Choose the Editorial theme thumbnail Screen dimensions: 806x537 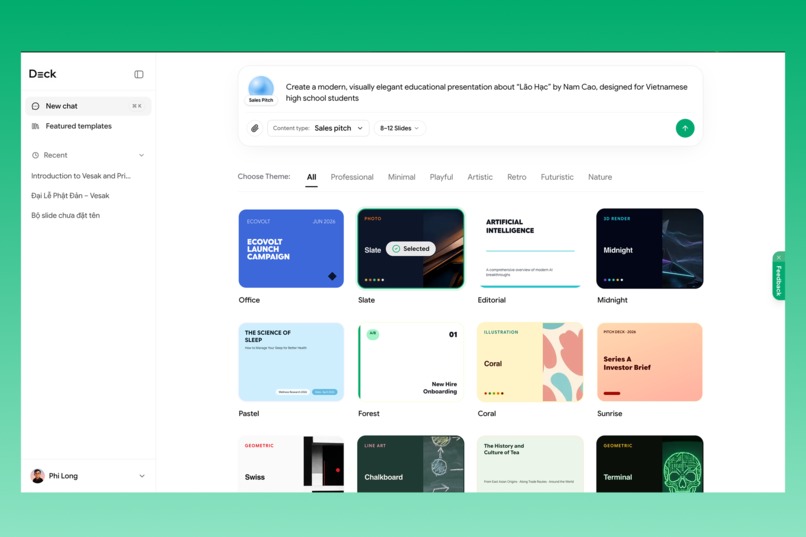coord(530,248)
